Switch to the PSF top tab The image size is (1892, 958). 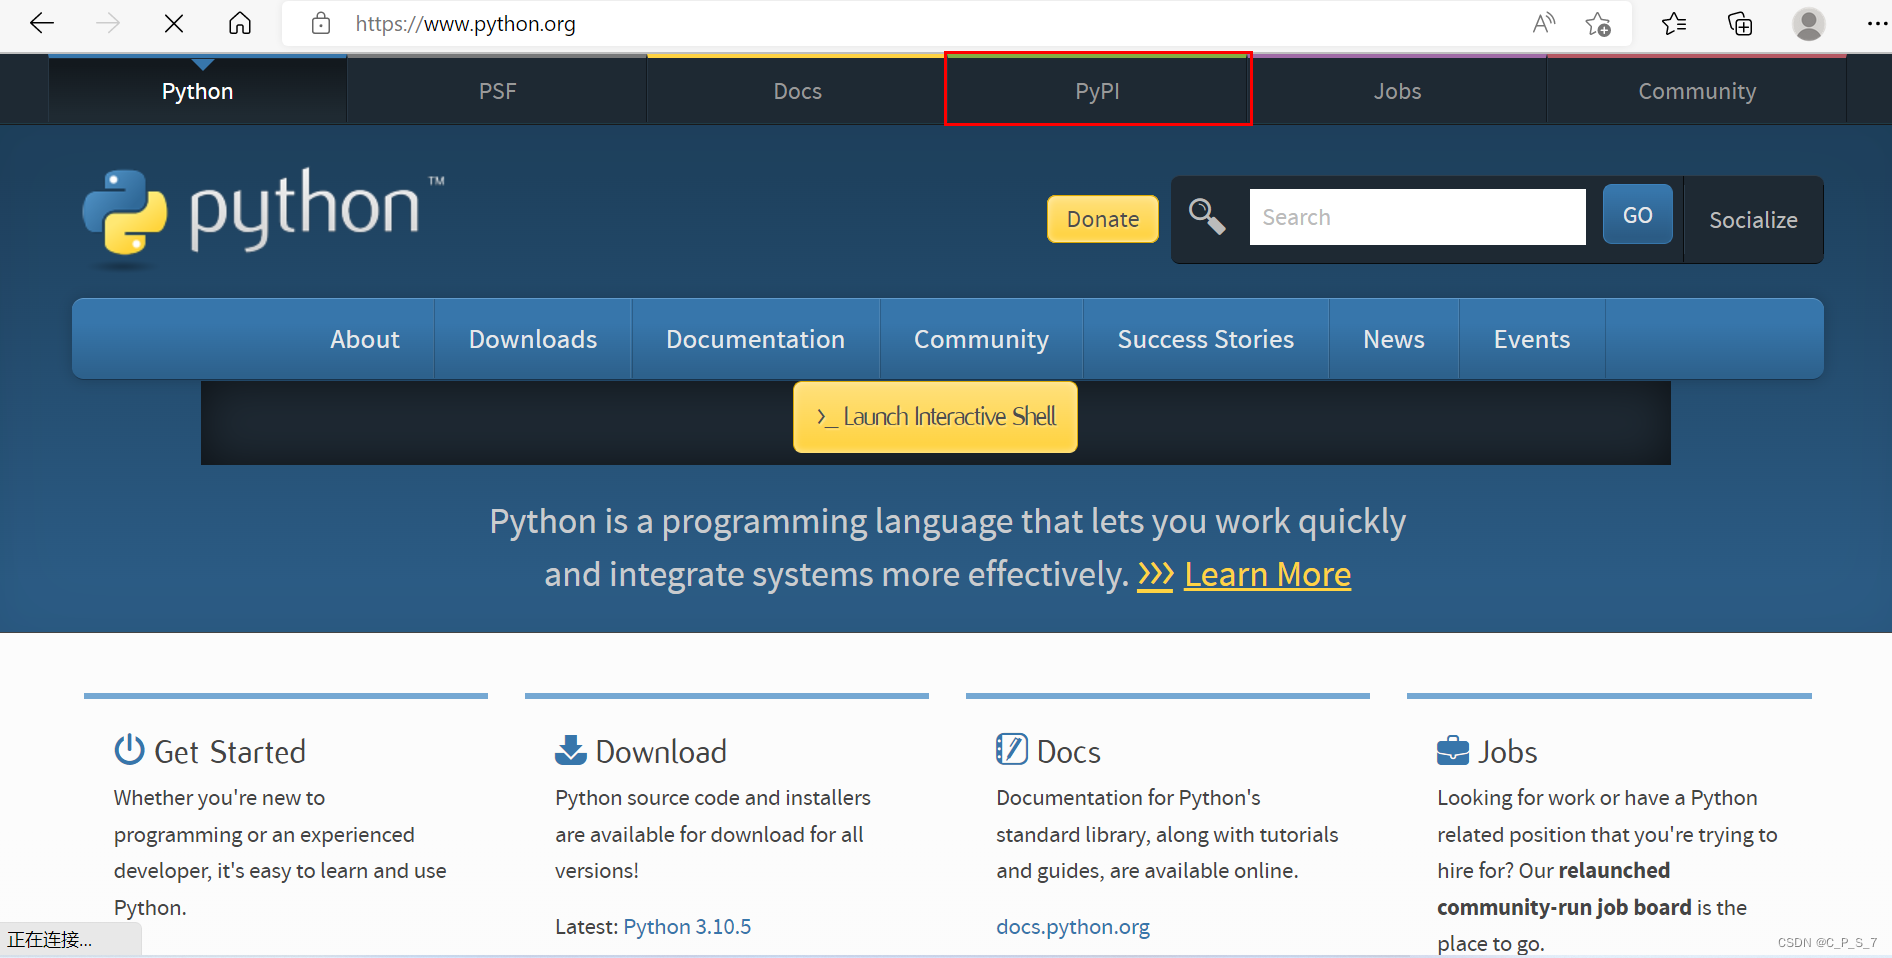[x=497, y=91]
